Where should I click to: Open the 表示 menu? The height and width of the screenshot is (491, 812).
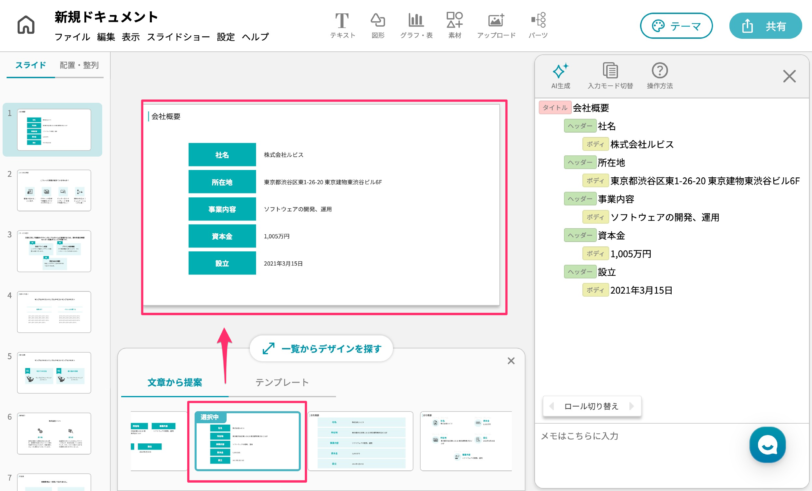coord(130,37)
